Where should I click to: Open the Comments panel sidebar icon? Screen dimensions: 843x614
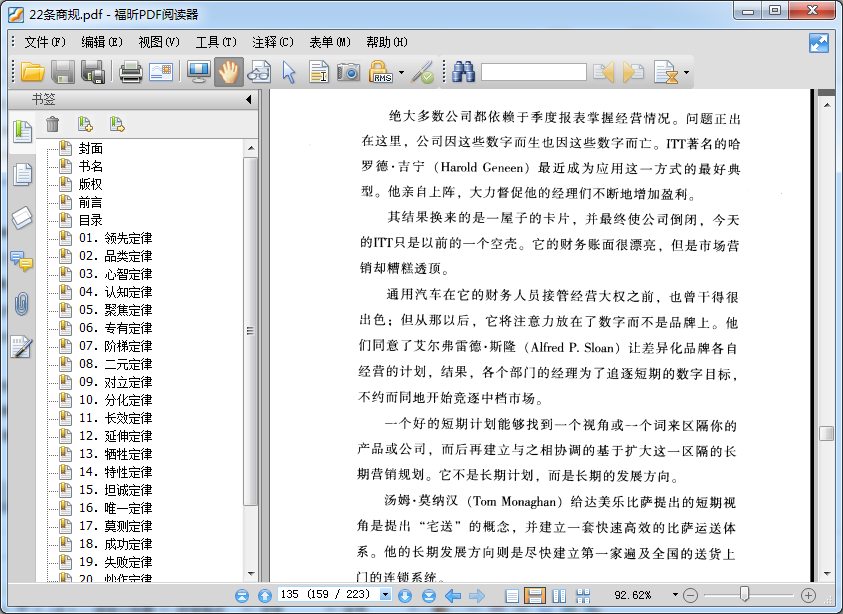click(22, 261)
